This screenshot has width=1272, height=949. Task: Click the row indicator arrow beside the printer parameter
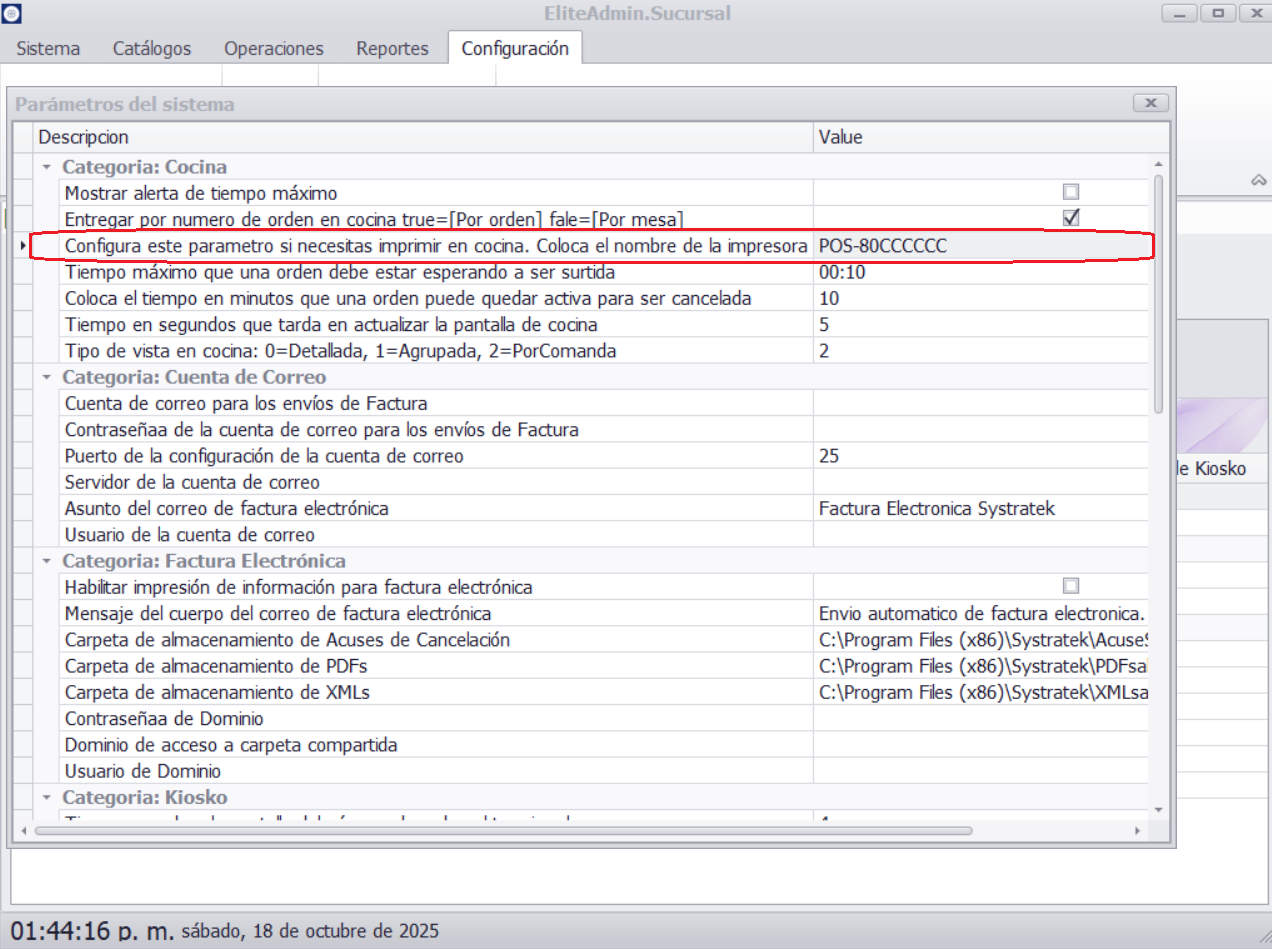pos(23,246)
